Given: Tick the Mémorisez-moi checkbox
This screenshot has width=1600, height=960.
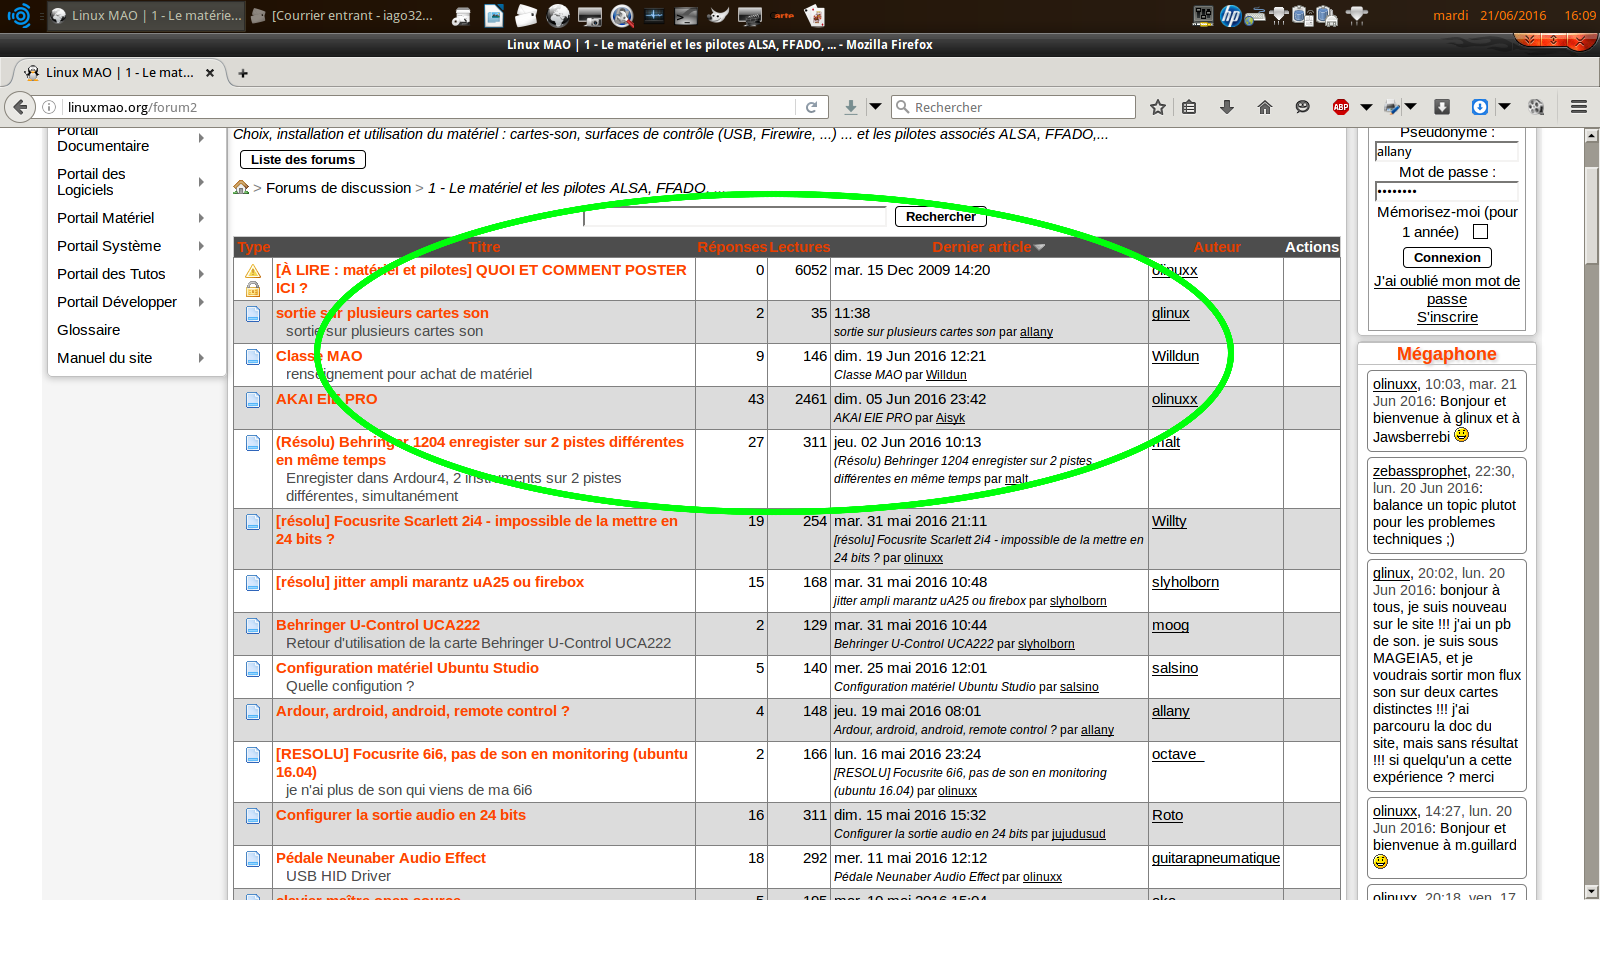Looking at the screenshot, I should pos(1481,232).
